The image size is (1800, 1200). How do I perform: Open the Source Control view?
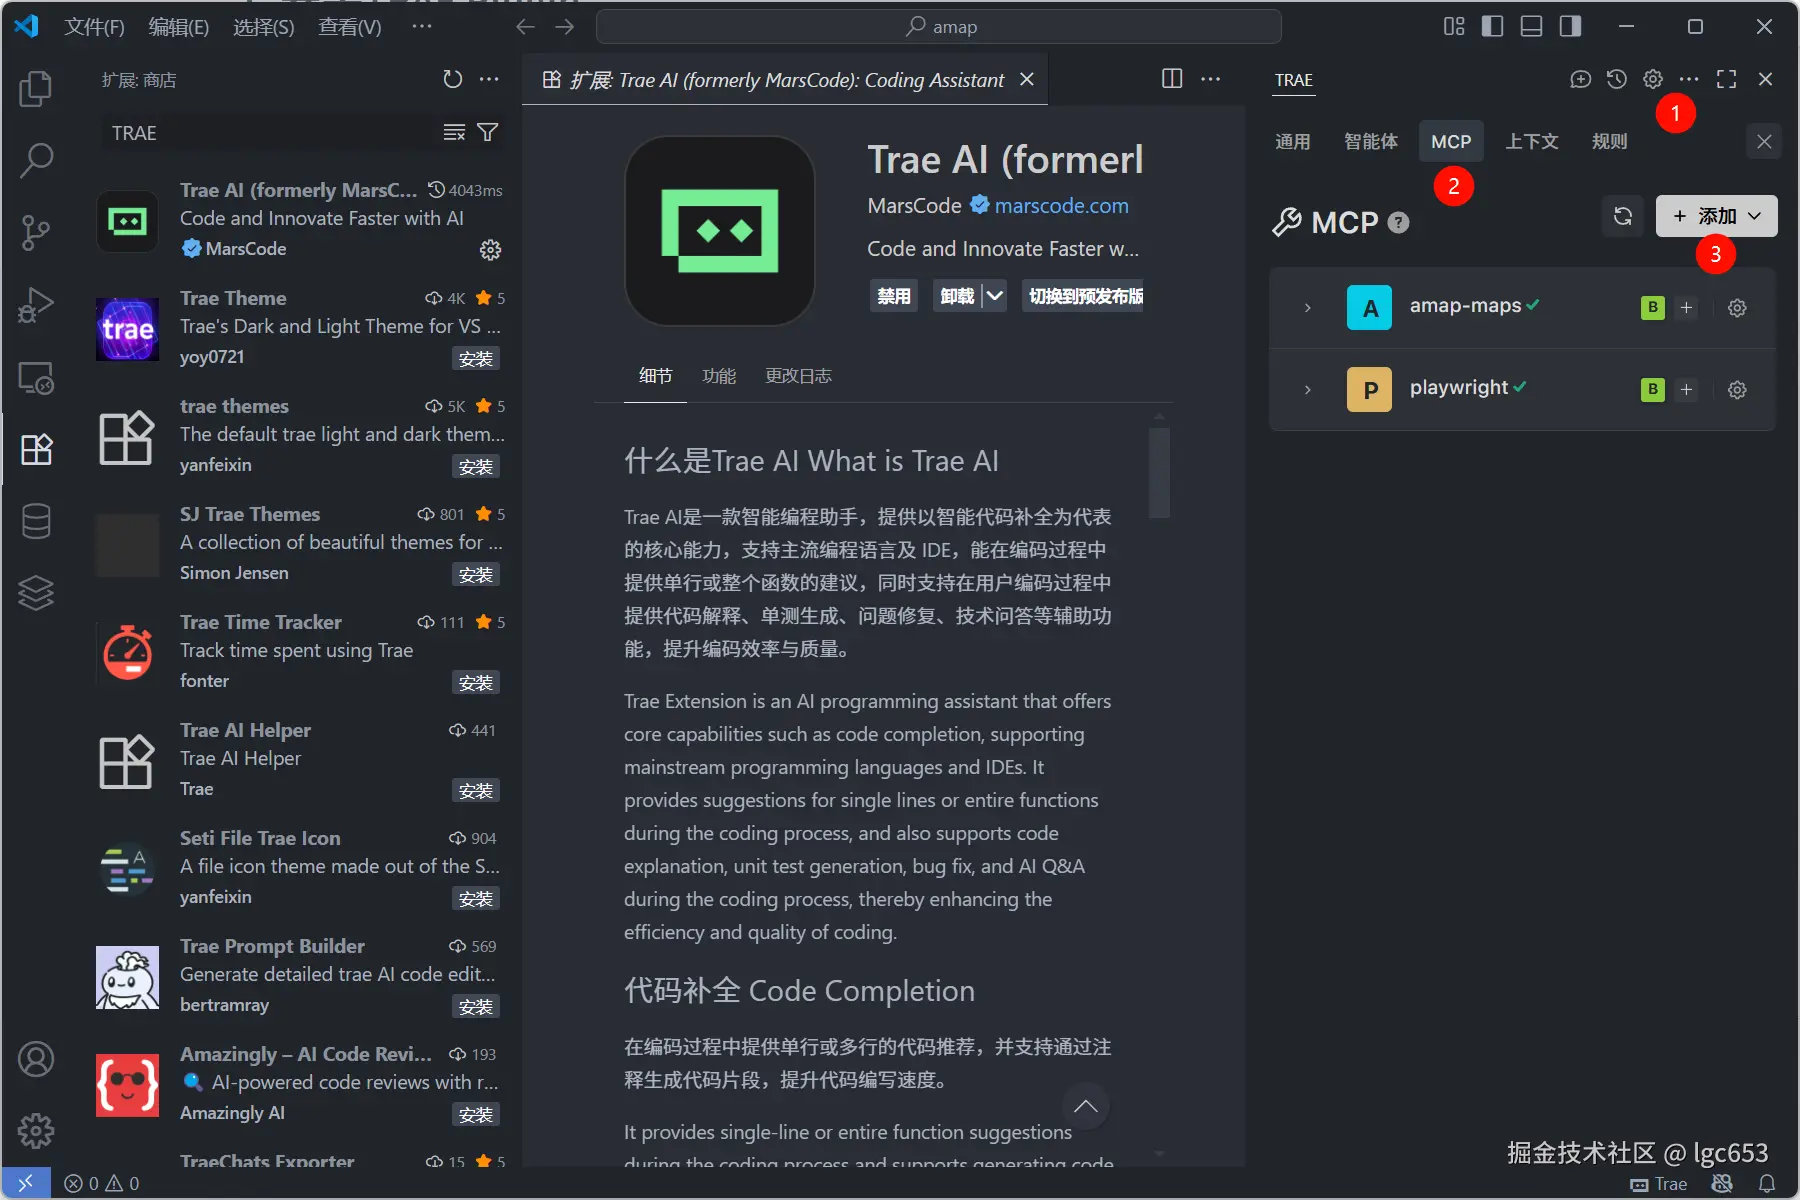pos(36,232)
